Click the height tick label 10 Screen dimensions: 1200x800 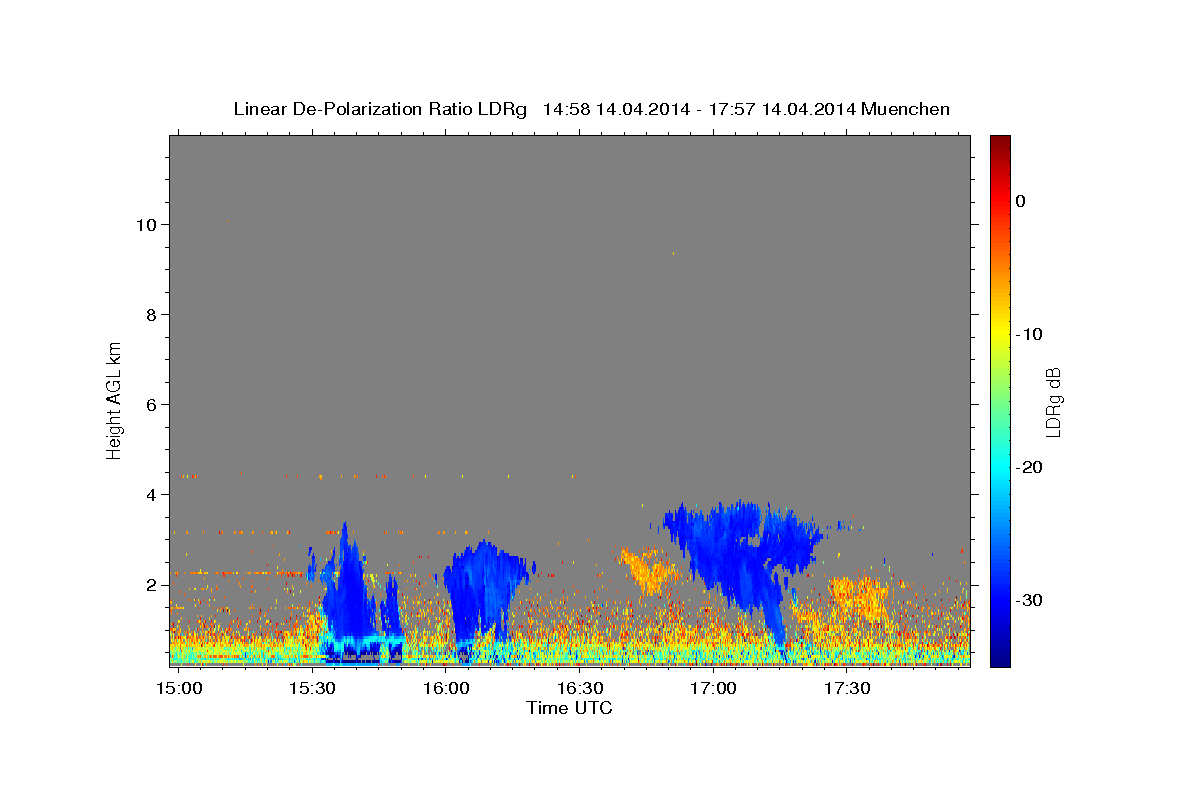point(147,224)
